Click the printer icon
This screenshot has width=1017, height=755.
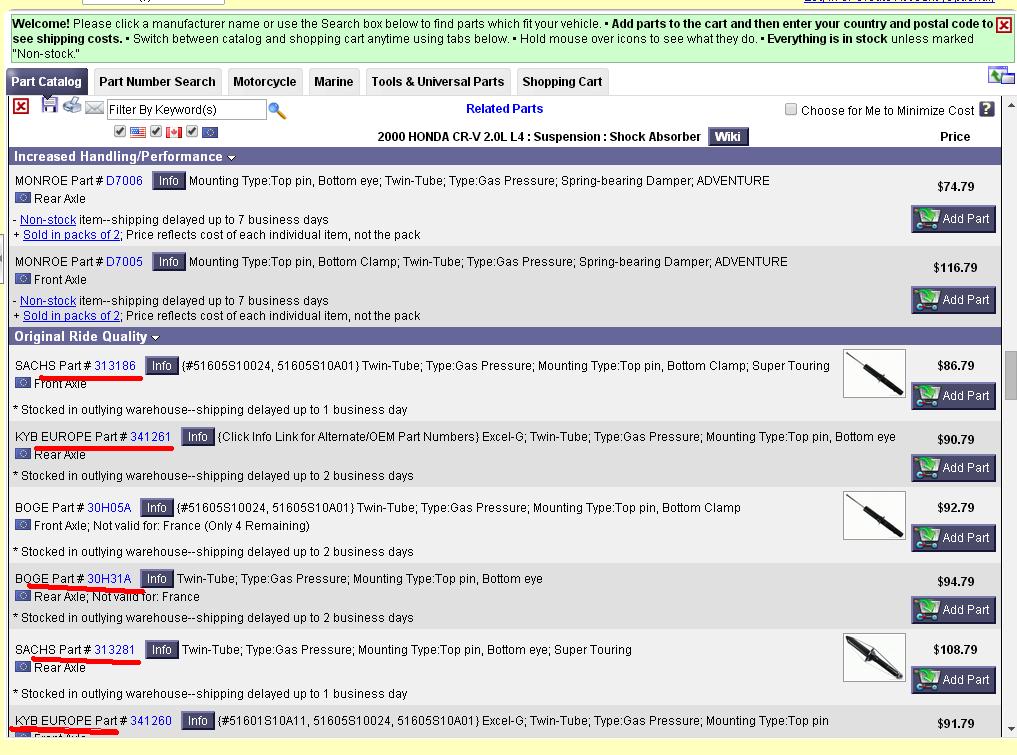[72, 105]
